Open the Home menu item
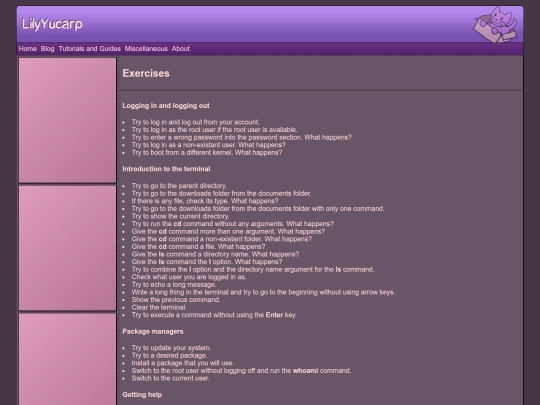The image size is (540, 405). [28, 49]
